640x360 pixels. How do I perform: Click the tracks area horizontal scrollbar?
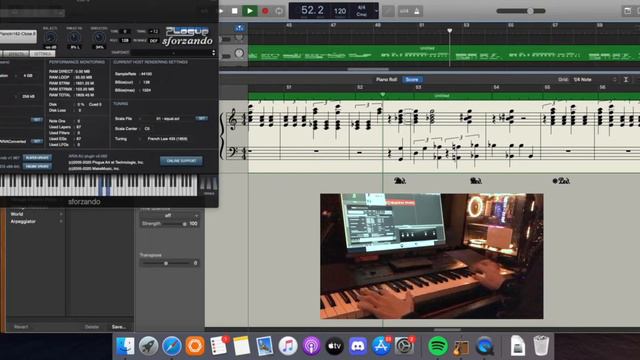click(x=368, y=69)
